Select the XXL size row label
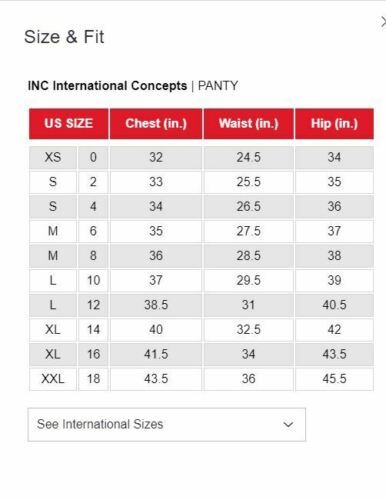The width and height of the screenshot is (386, 500). point(53,379)
